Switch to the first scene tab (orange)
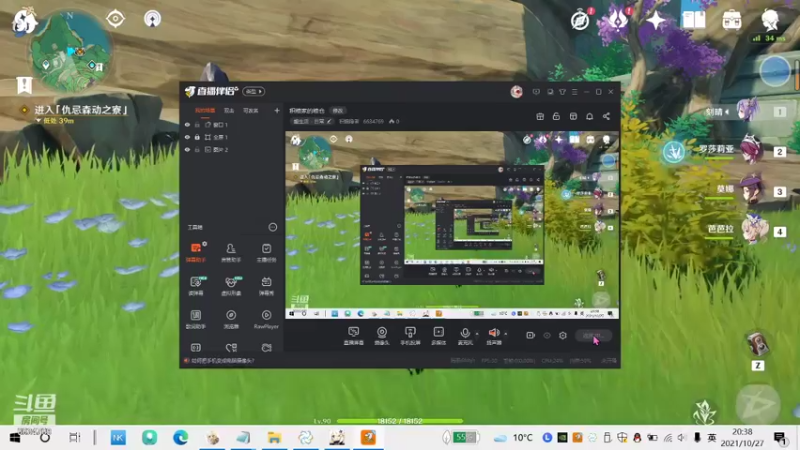 (x=205, y=111)
